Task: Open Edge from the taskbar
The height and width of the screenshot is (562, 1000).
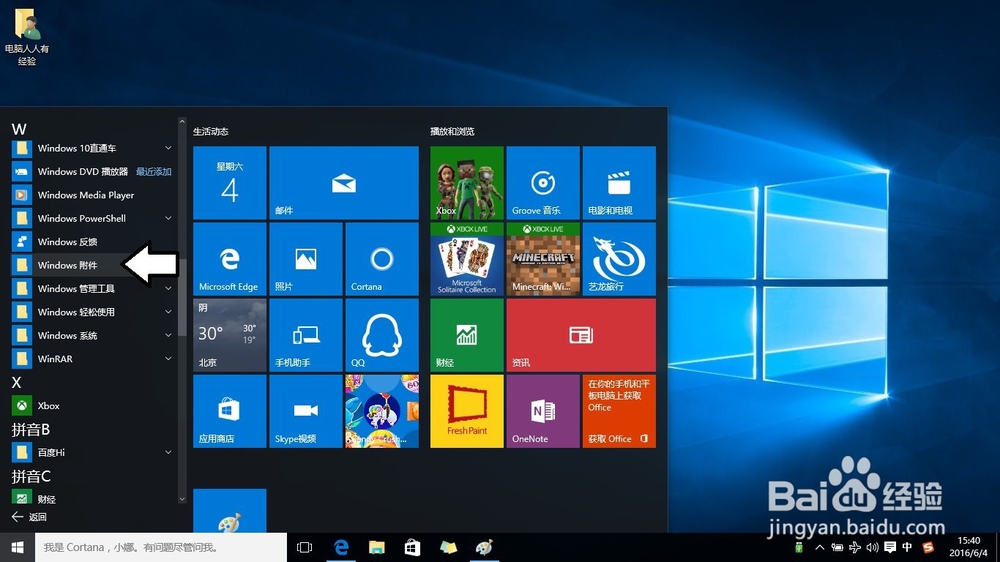Action: pos(341,547)
